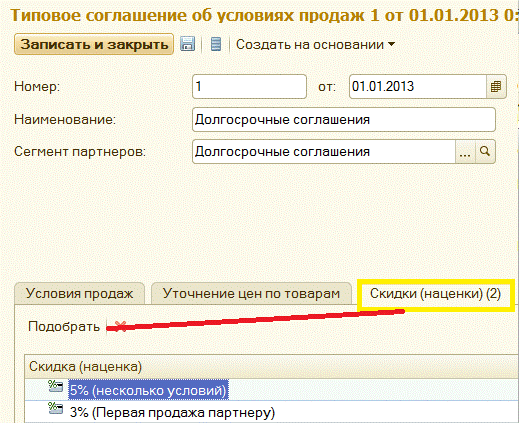This screenshot has width=519, height=423.
Task: Open the list icon next to save
Action: click(216, 44)
